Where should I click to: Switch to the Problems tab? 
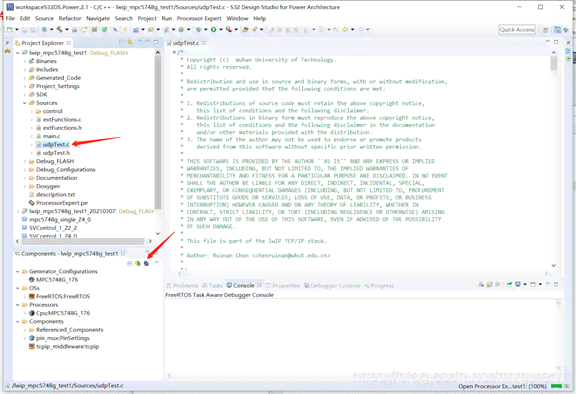point(182,286)
